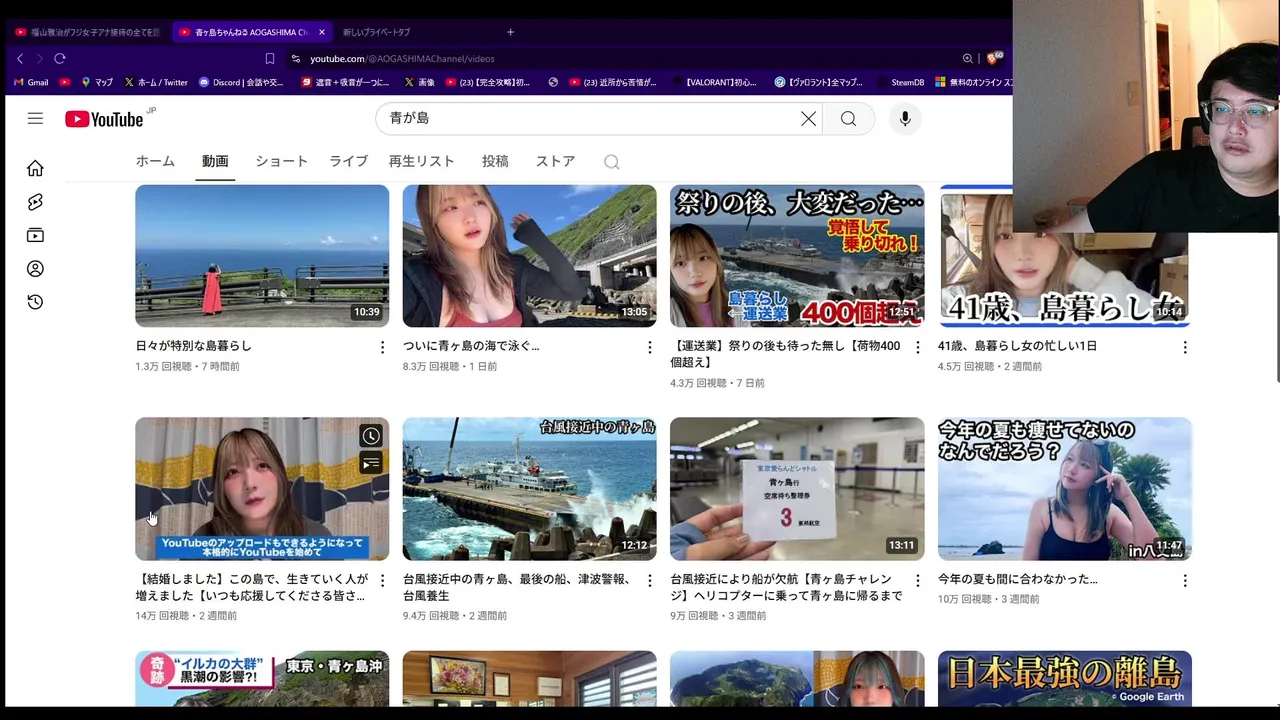Open more options for 41歳、島暮らし女の忙しい1日
The image size is (1280, 720).
point(1185,347)
